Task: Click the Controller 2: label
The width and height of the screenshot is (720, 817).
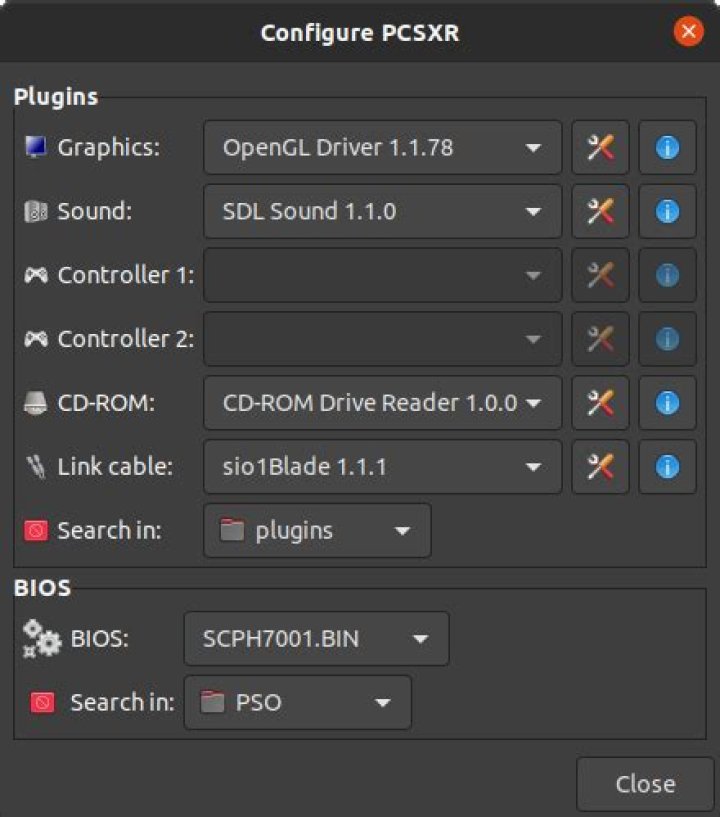Action: [126, 339]
